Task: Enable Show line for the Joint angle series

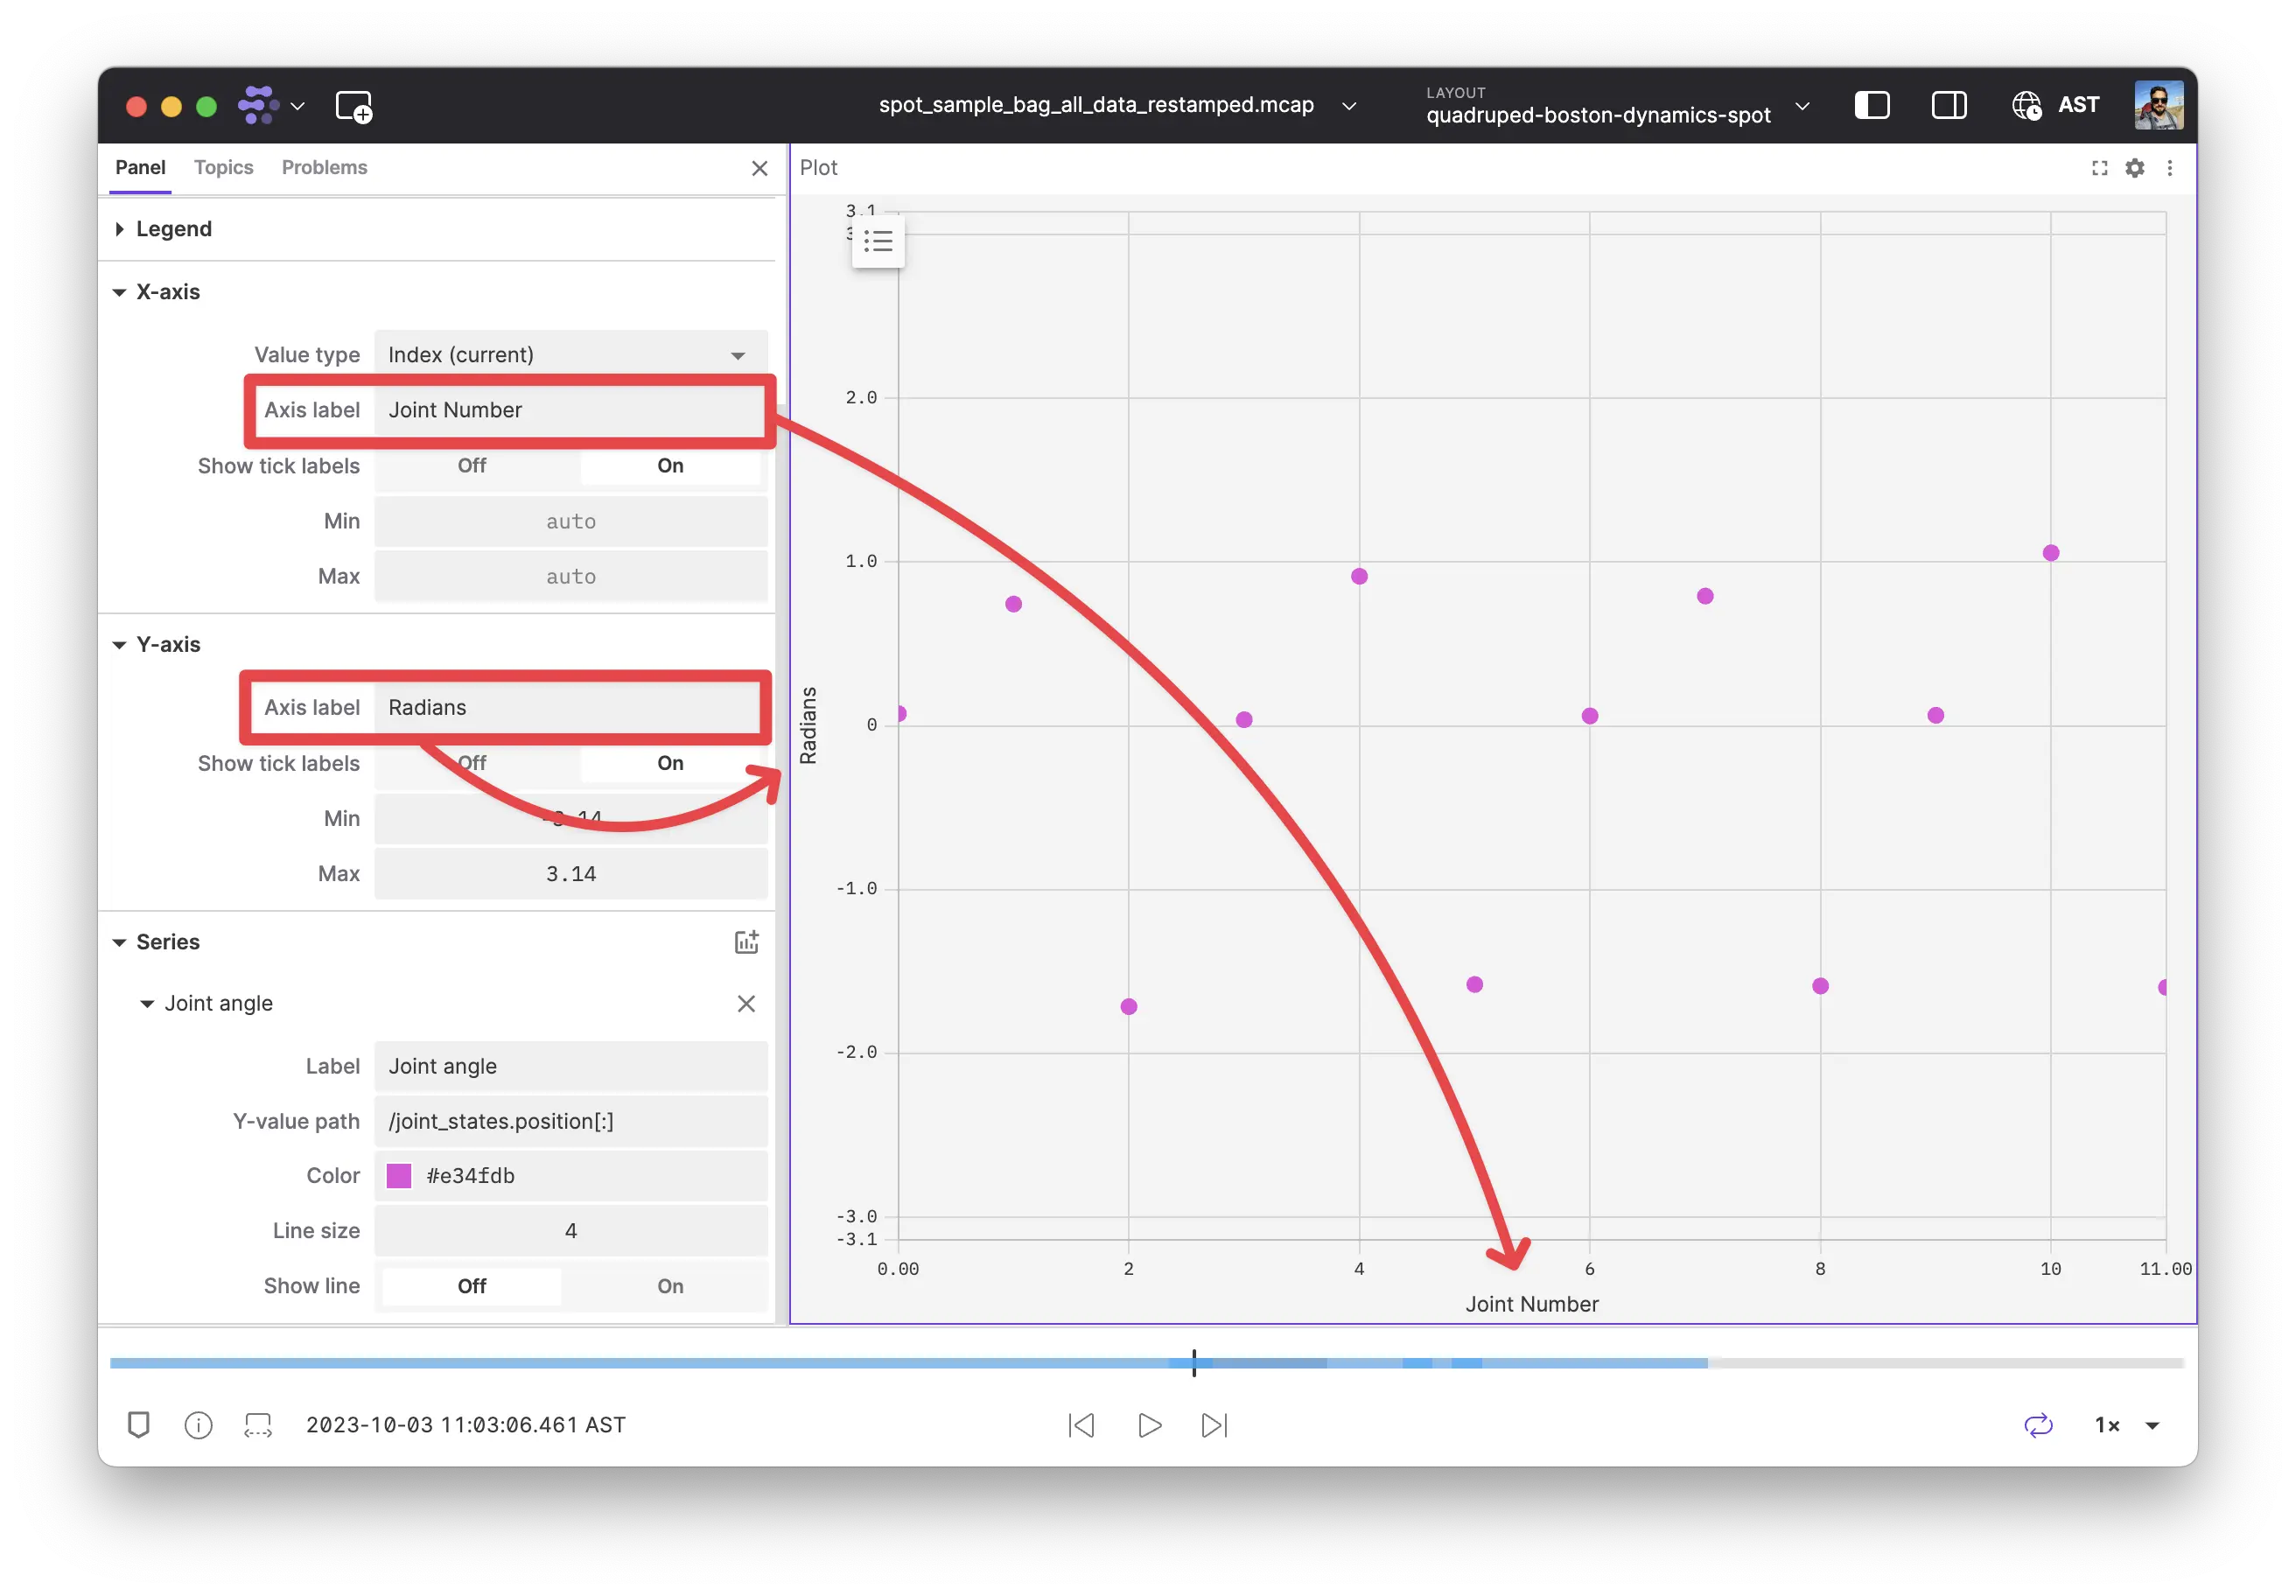Action: point(669,1286)
